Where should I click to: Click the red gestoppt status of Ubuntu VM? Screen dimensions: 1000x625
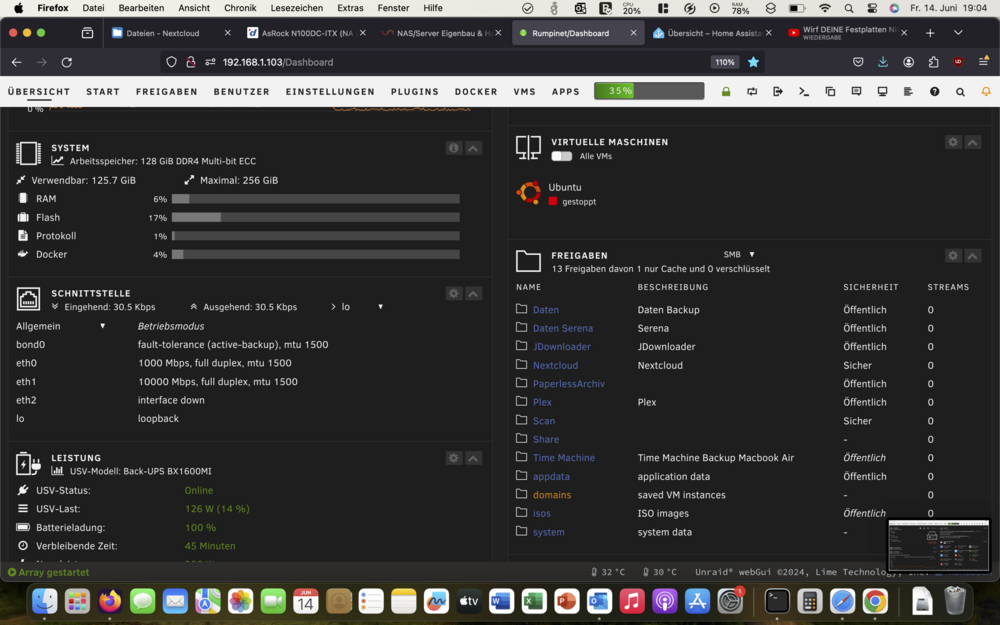572,202
